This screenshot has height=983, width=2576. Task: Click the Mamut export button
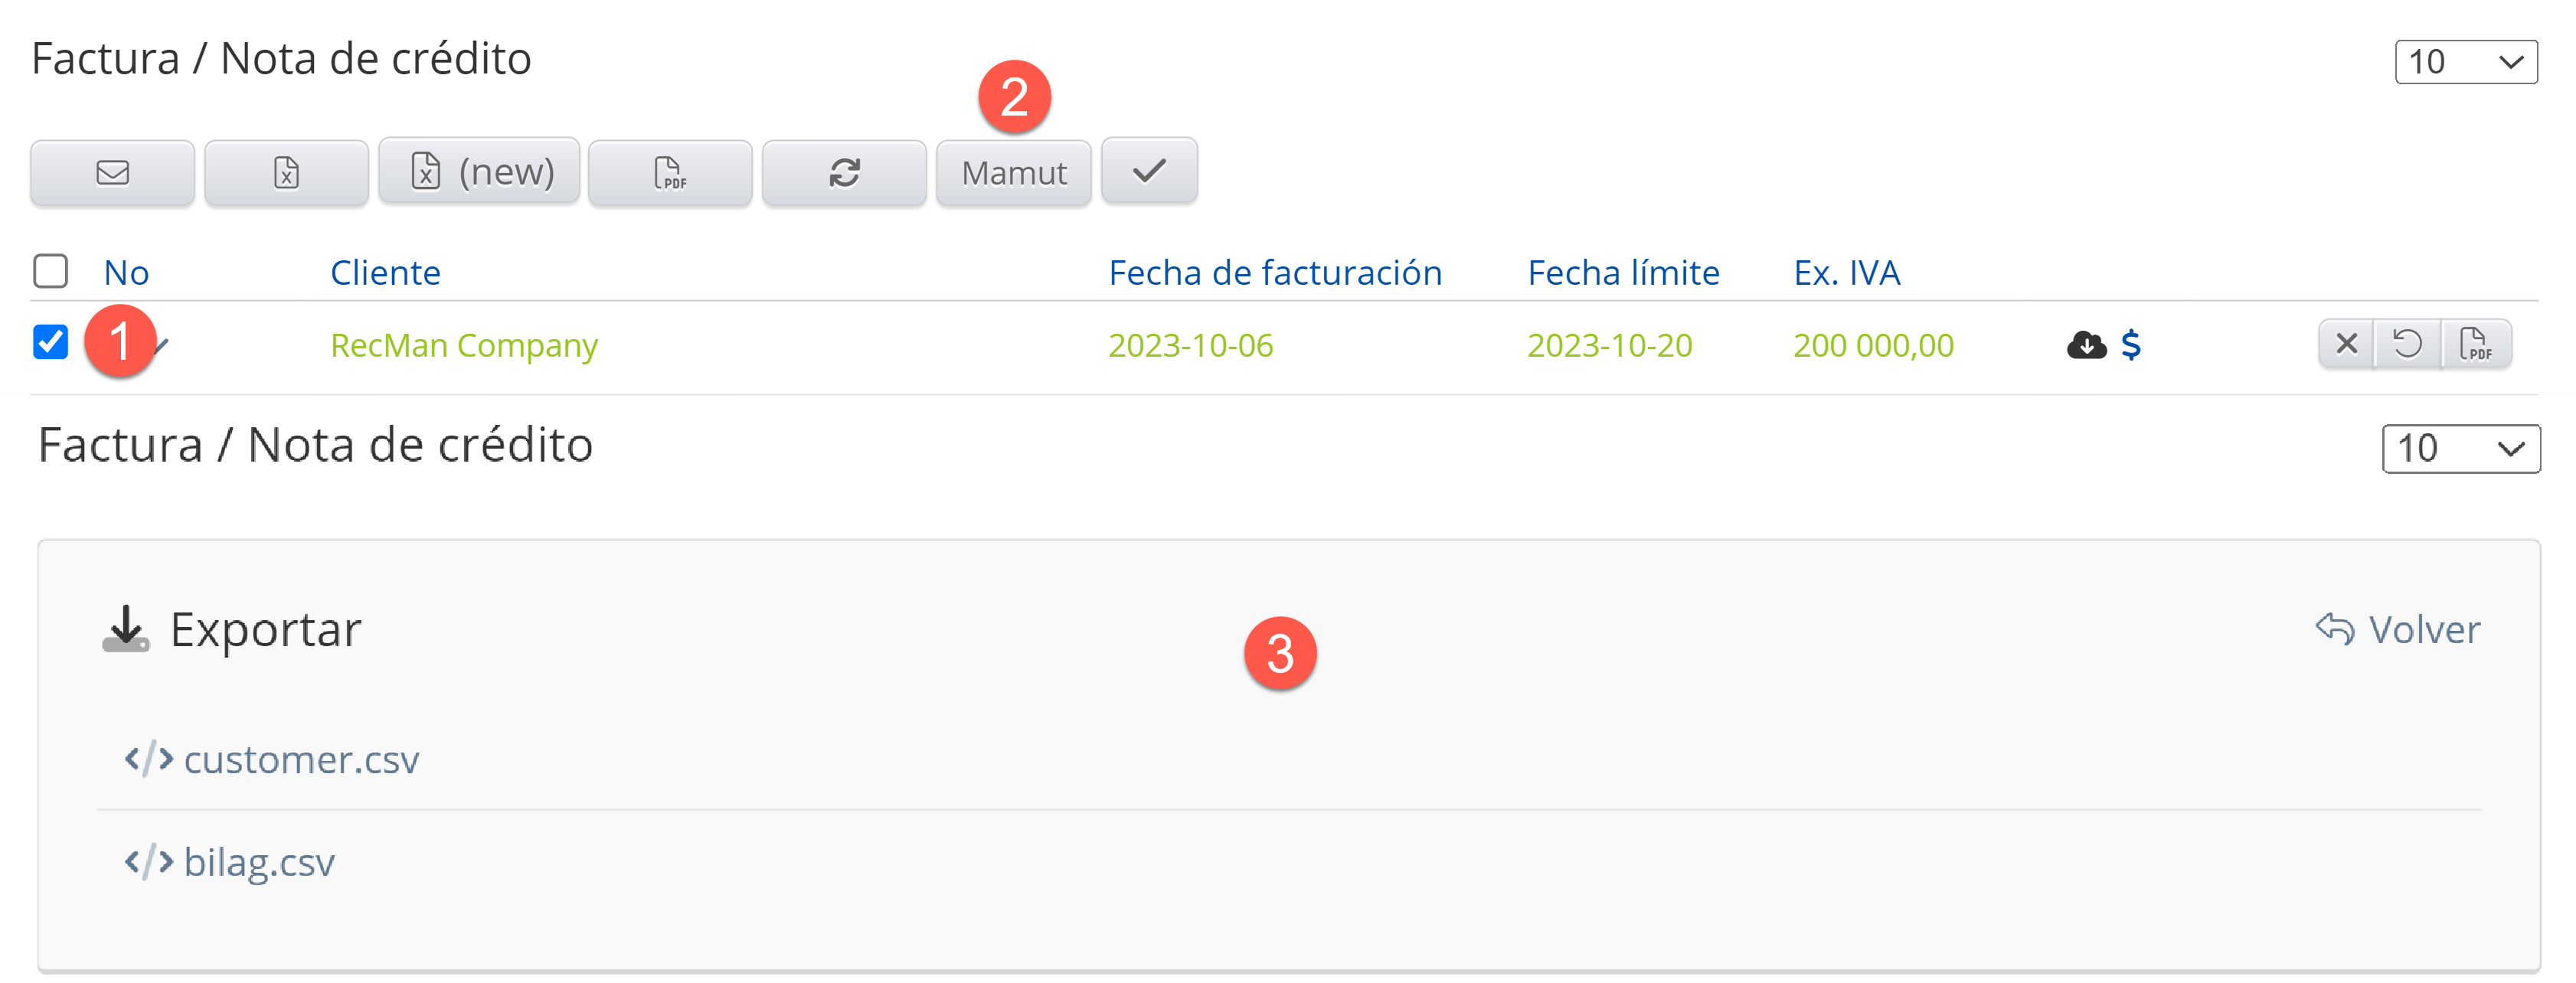tap(1013, 173)
